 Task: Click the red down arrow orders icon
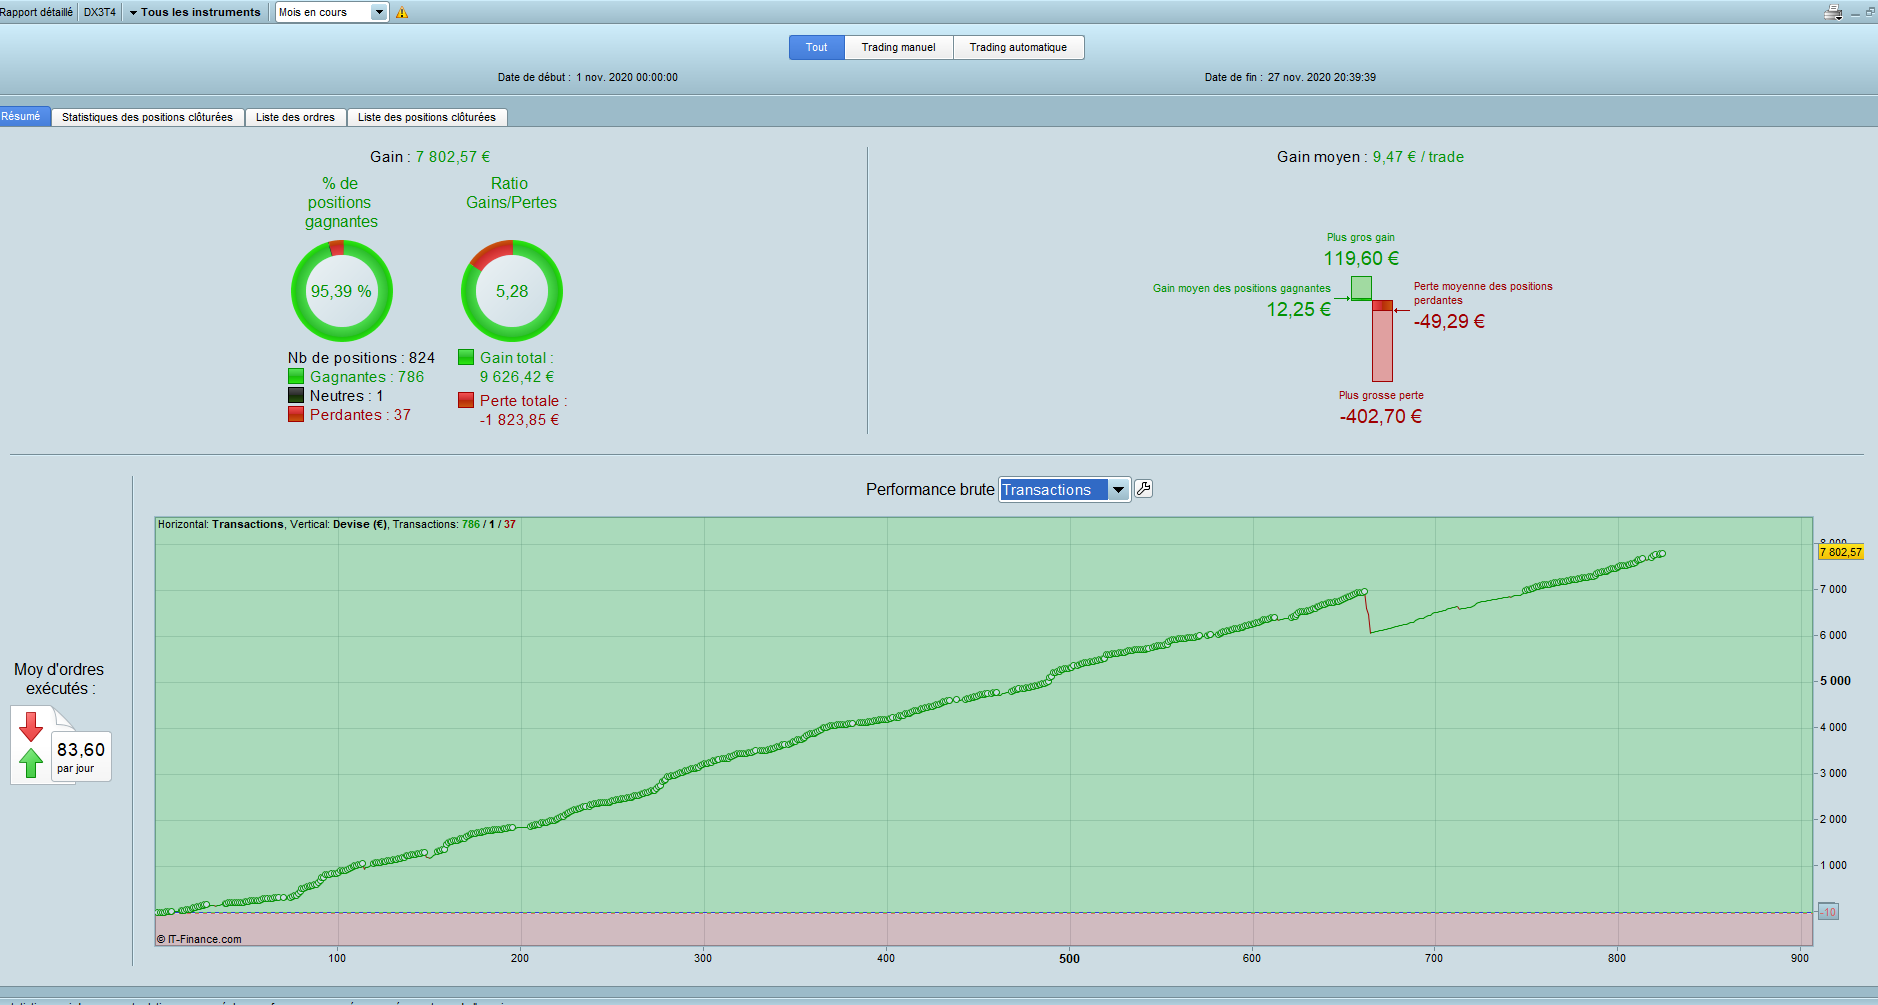pyautogui.click(x=31, y=727)
